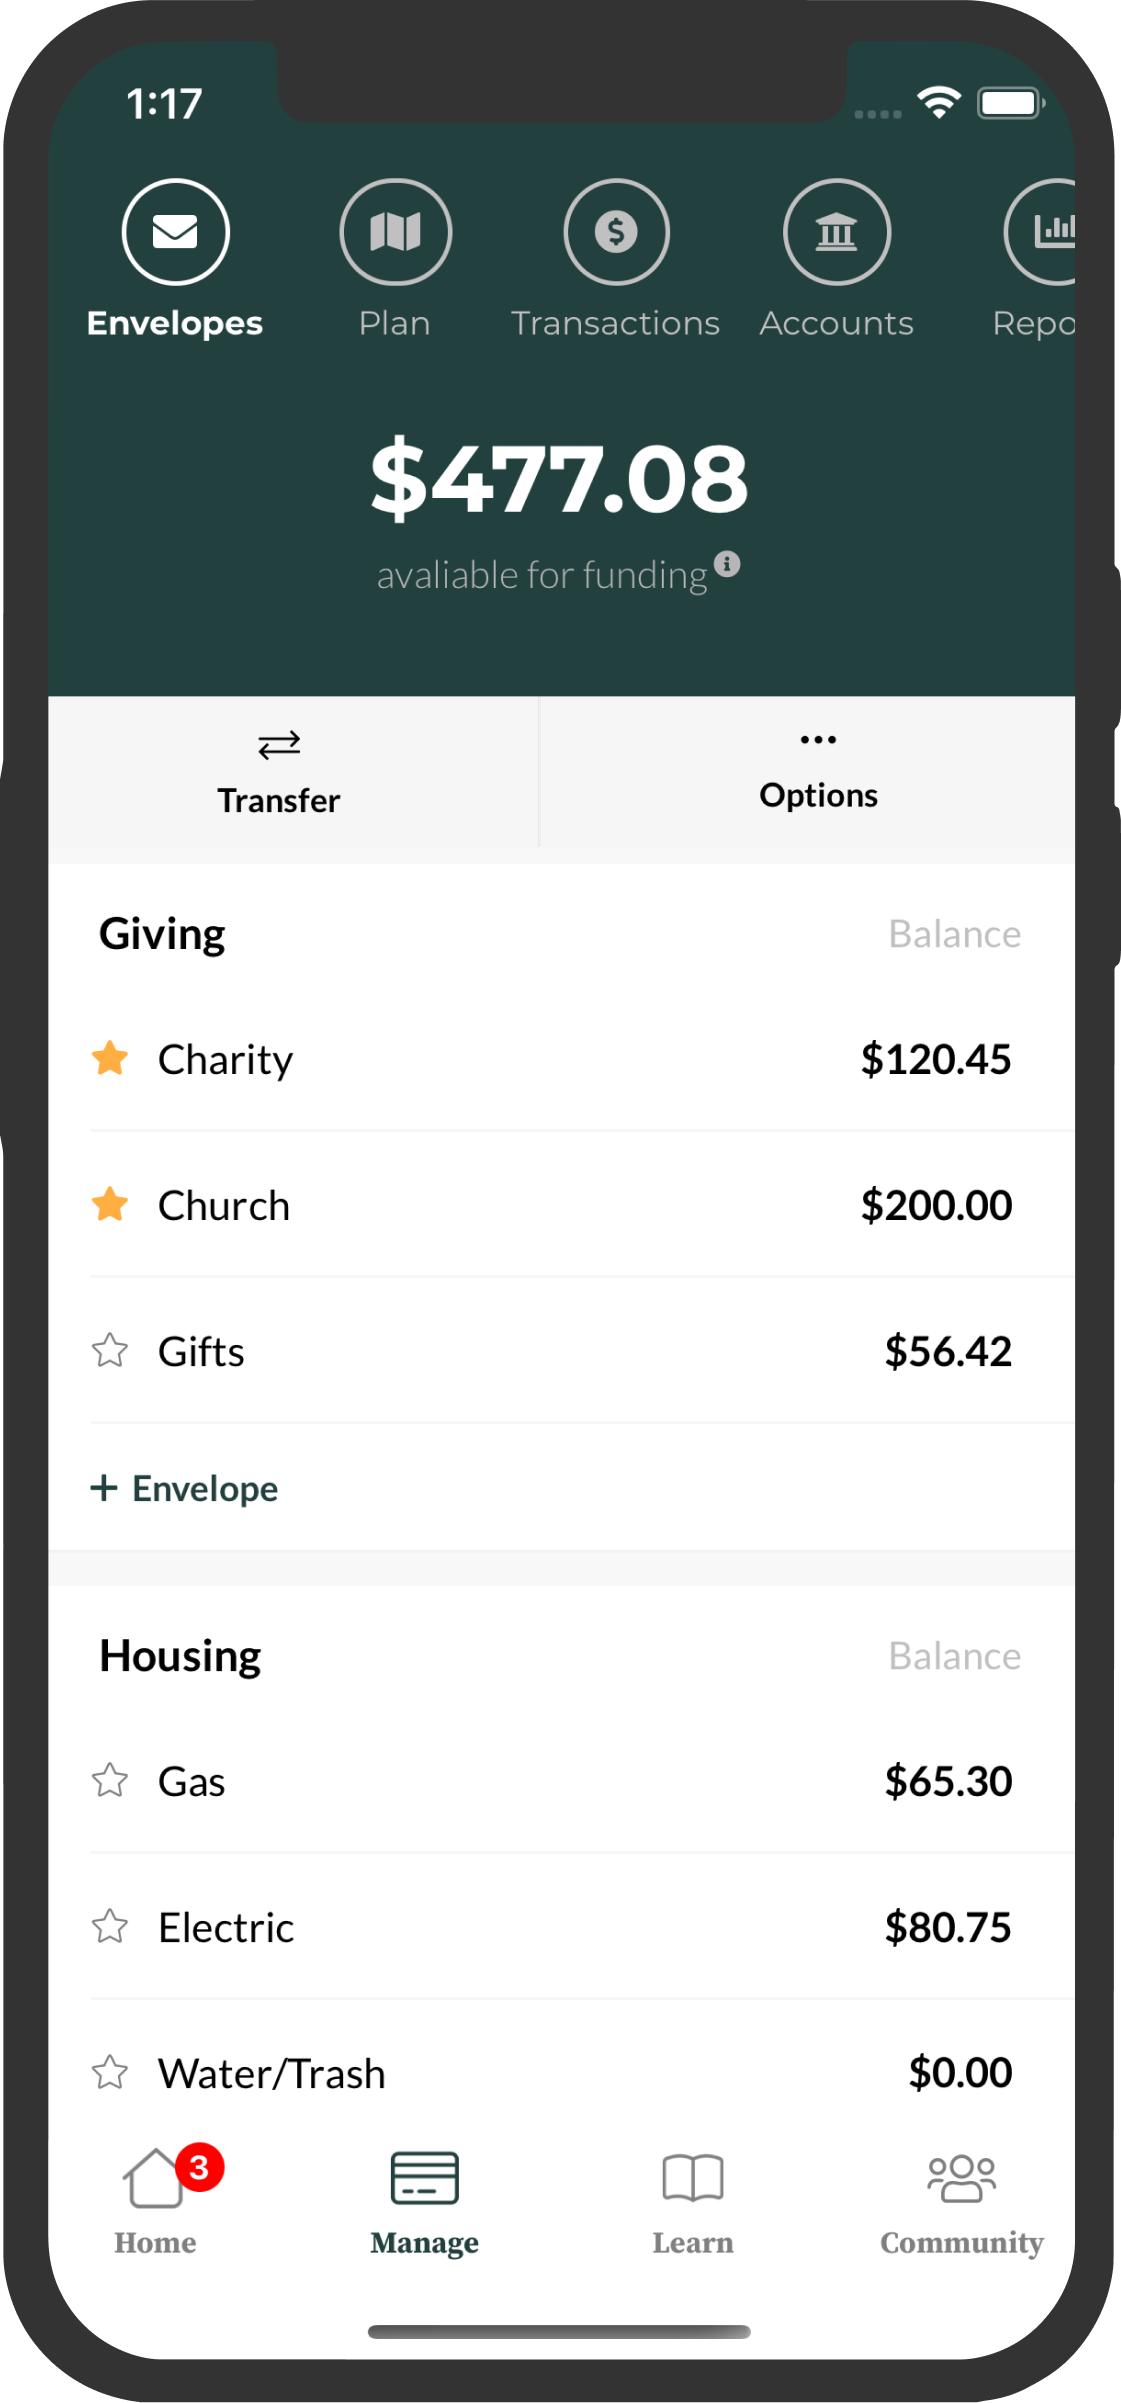Viewport: 1121px width, 2403px height.
Task: Unfavorite the Charity envelope star
Action: tap(110, 1058)
